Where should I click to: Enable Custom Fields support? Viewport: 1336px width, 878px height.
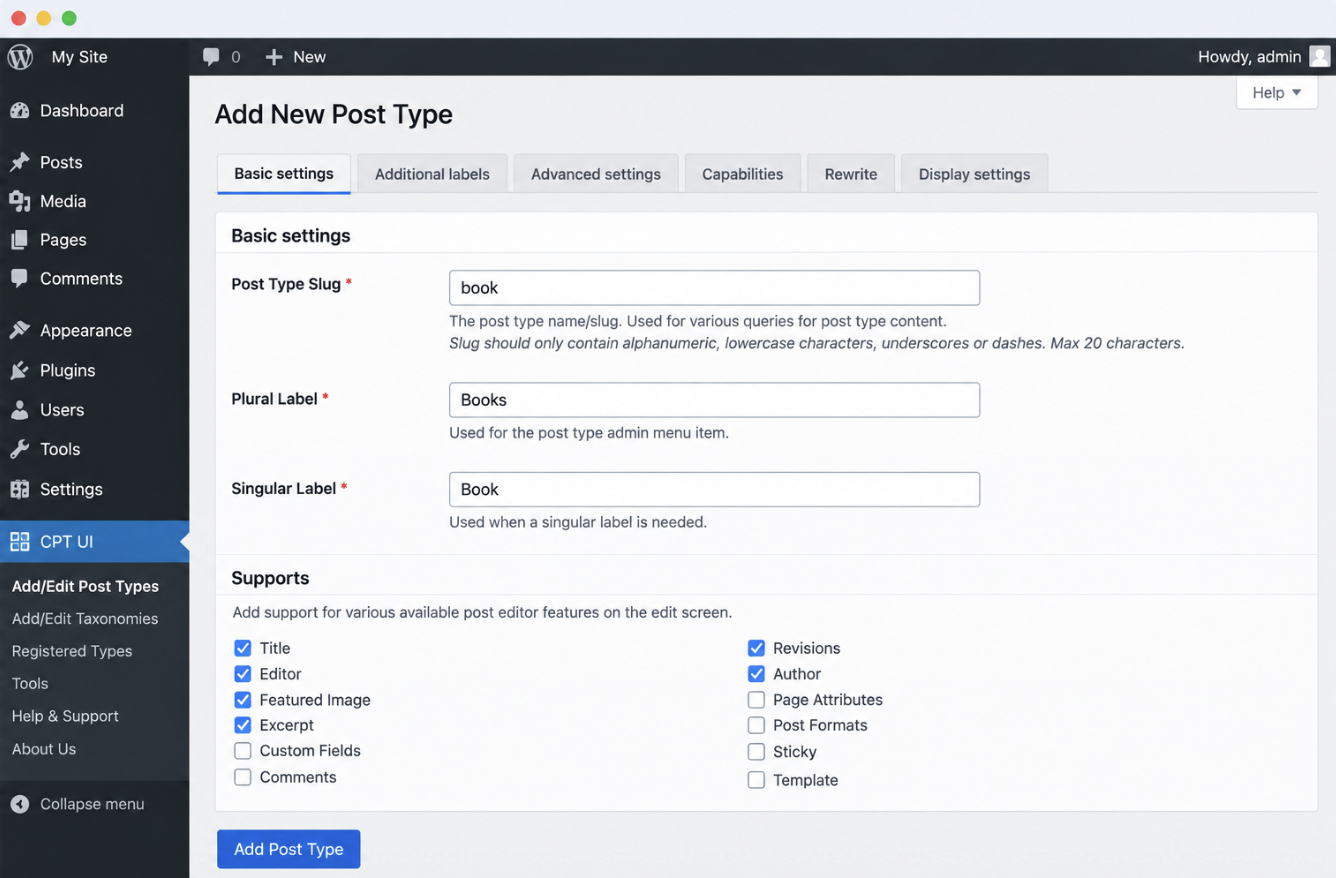click(x=243, y=751)
